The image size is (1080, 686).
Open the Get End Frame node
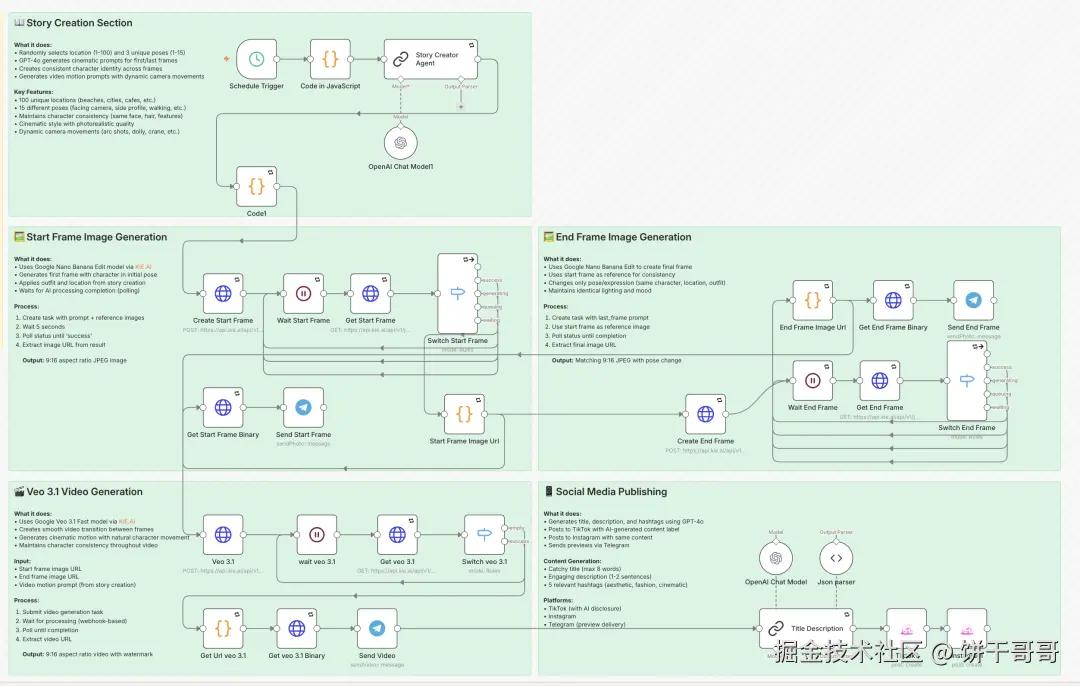pyautogui.click(x=880, y=381)
